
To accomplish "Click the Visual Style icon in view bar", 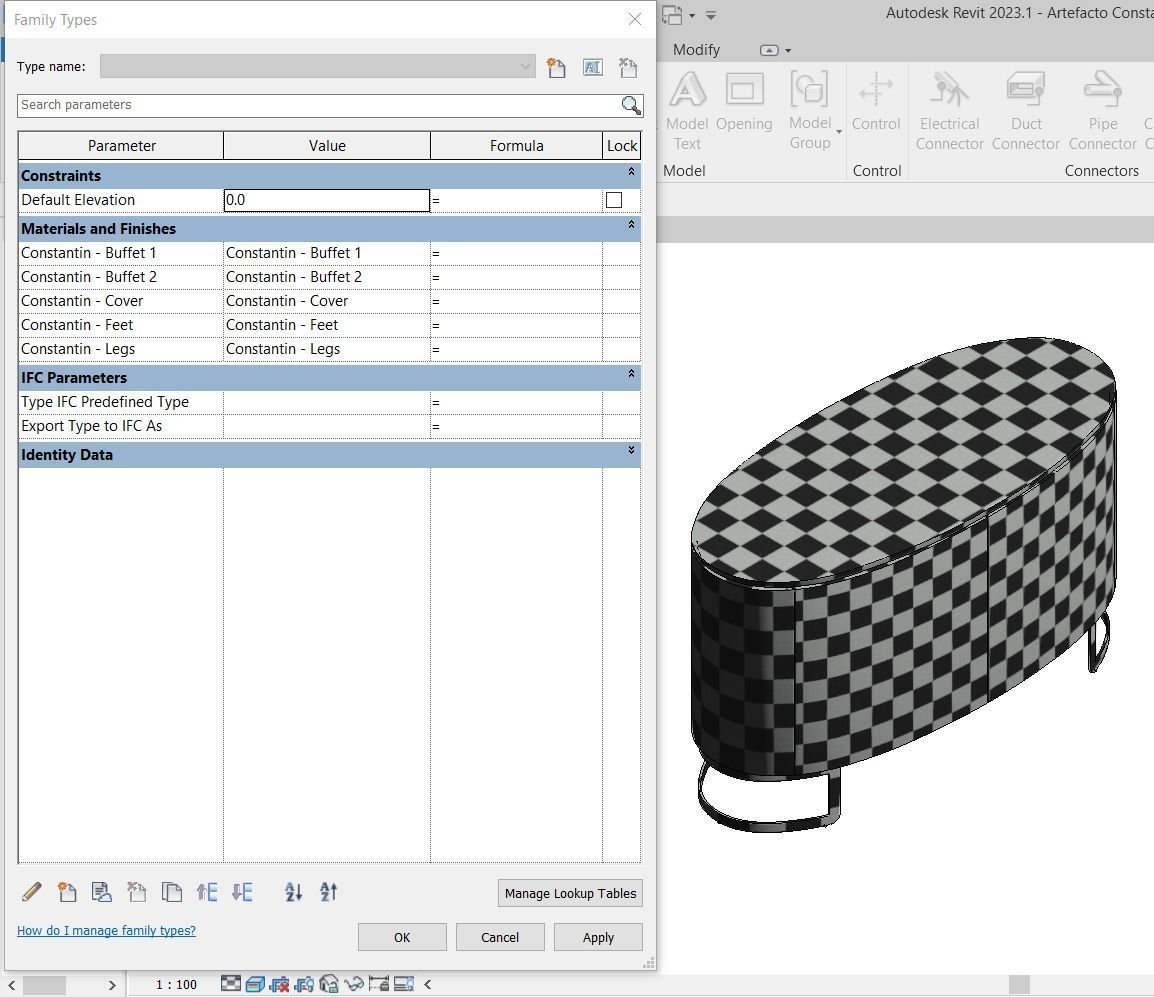I will pos(255,984).
